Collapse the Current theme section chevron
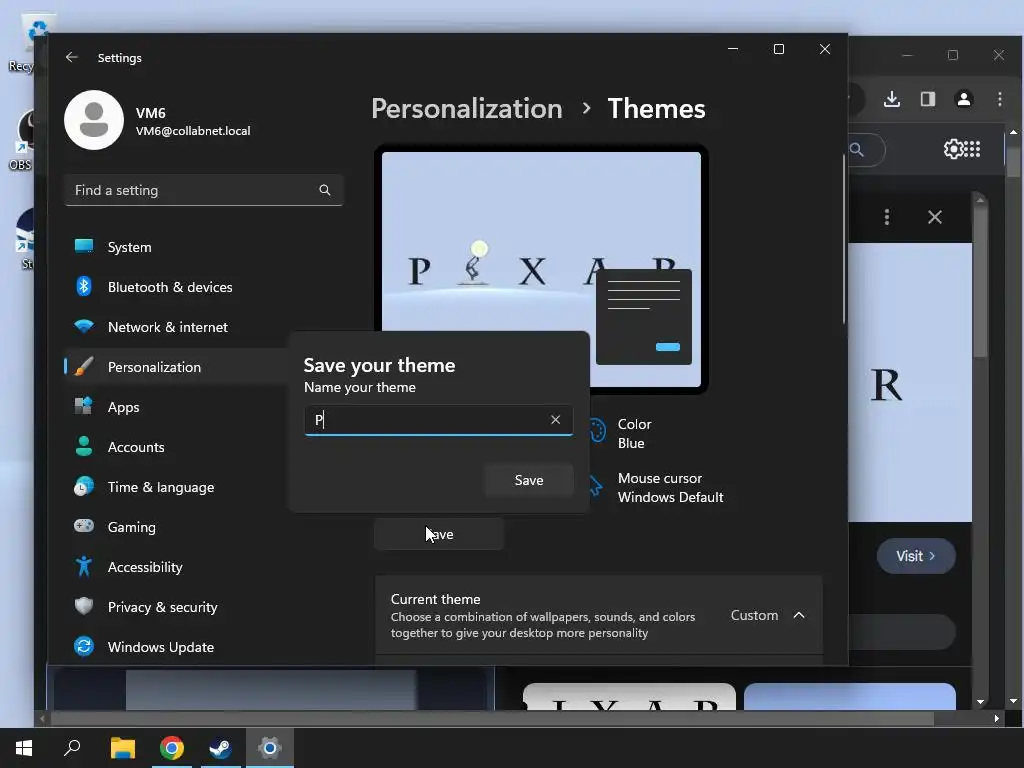This screenshot has height=768, width=1024. coord(799,615)
